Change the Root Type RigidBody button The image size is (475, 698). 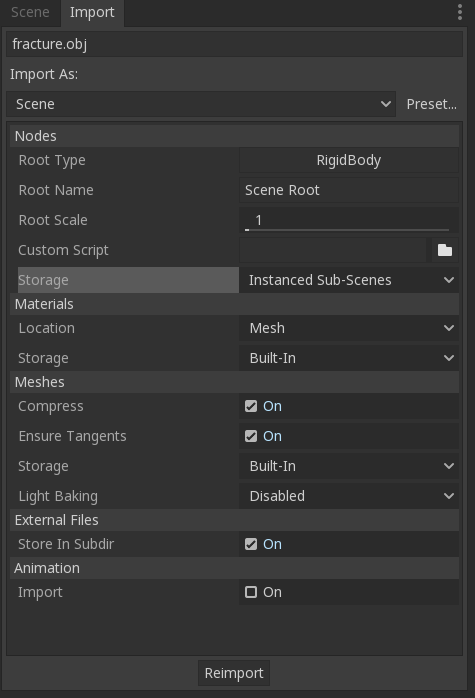(349, 160)
